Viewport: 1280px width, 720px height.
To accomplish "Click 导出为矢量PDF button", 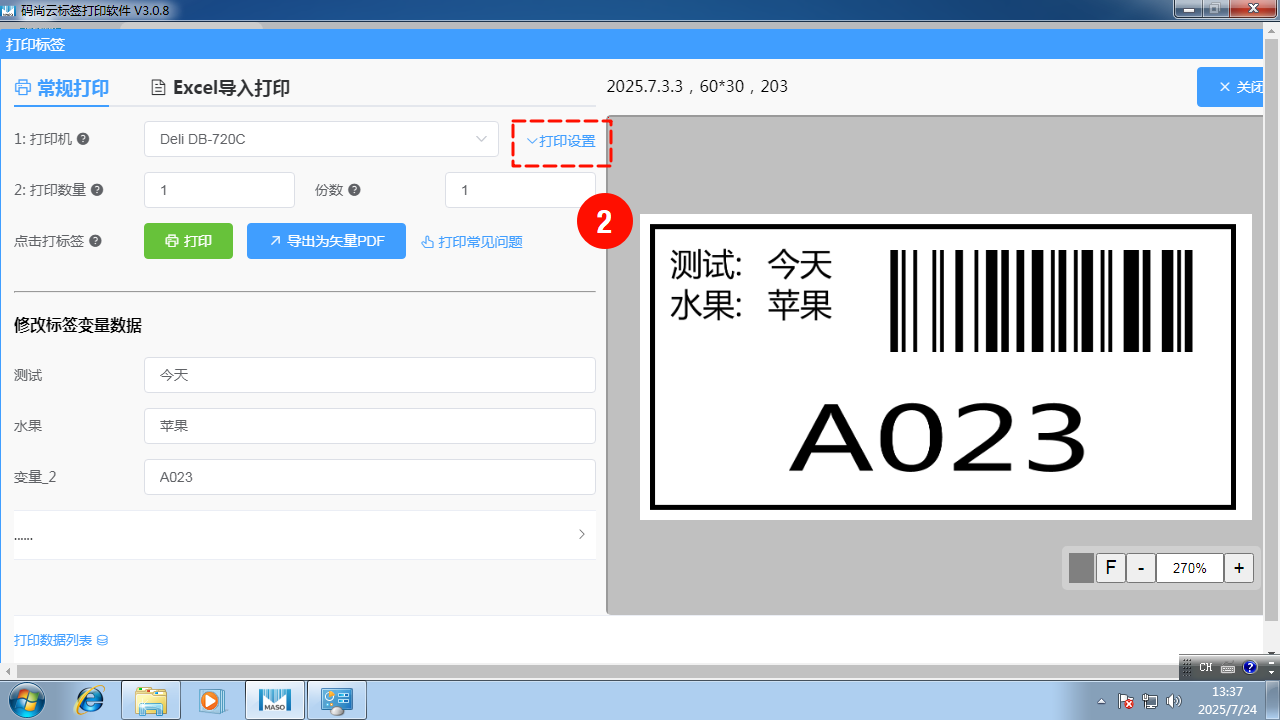I will [326, 241].
